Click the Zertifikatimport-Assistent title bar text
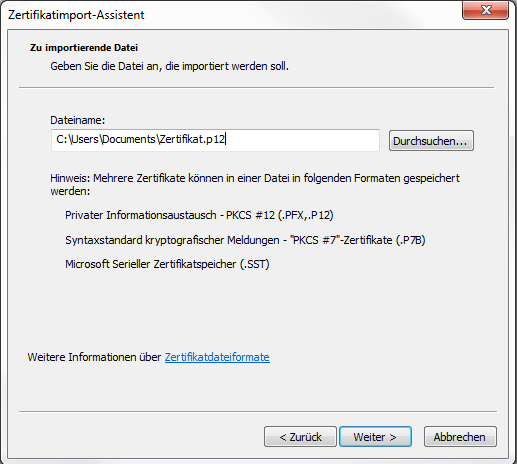 coord(76,15)
